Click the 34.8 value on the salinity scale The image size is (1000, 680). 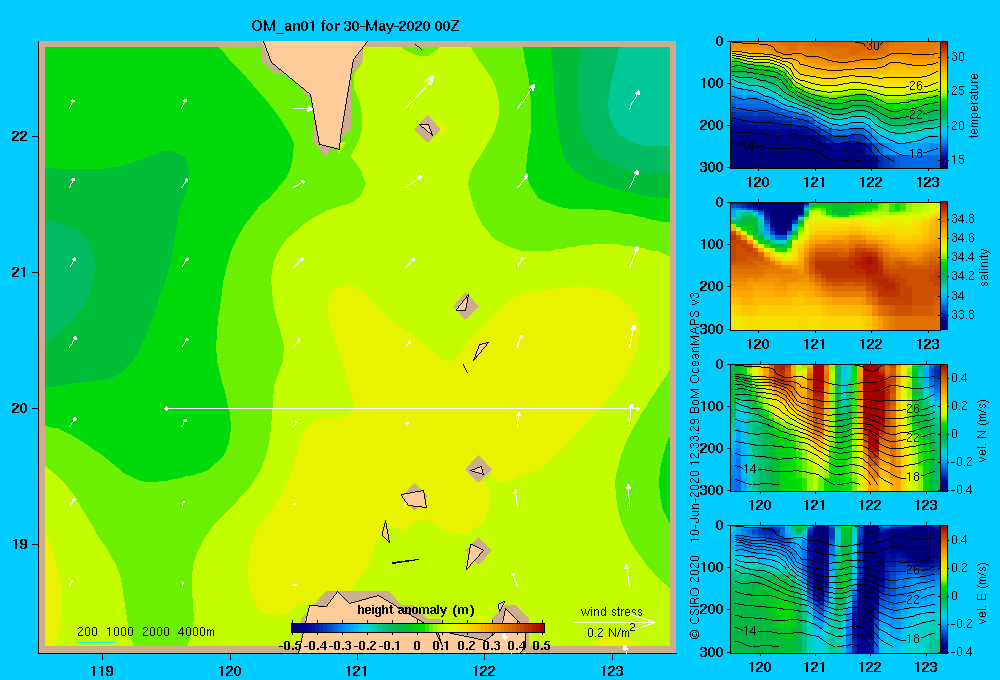pyautogui.click(x=962, y=219)
